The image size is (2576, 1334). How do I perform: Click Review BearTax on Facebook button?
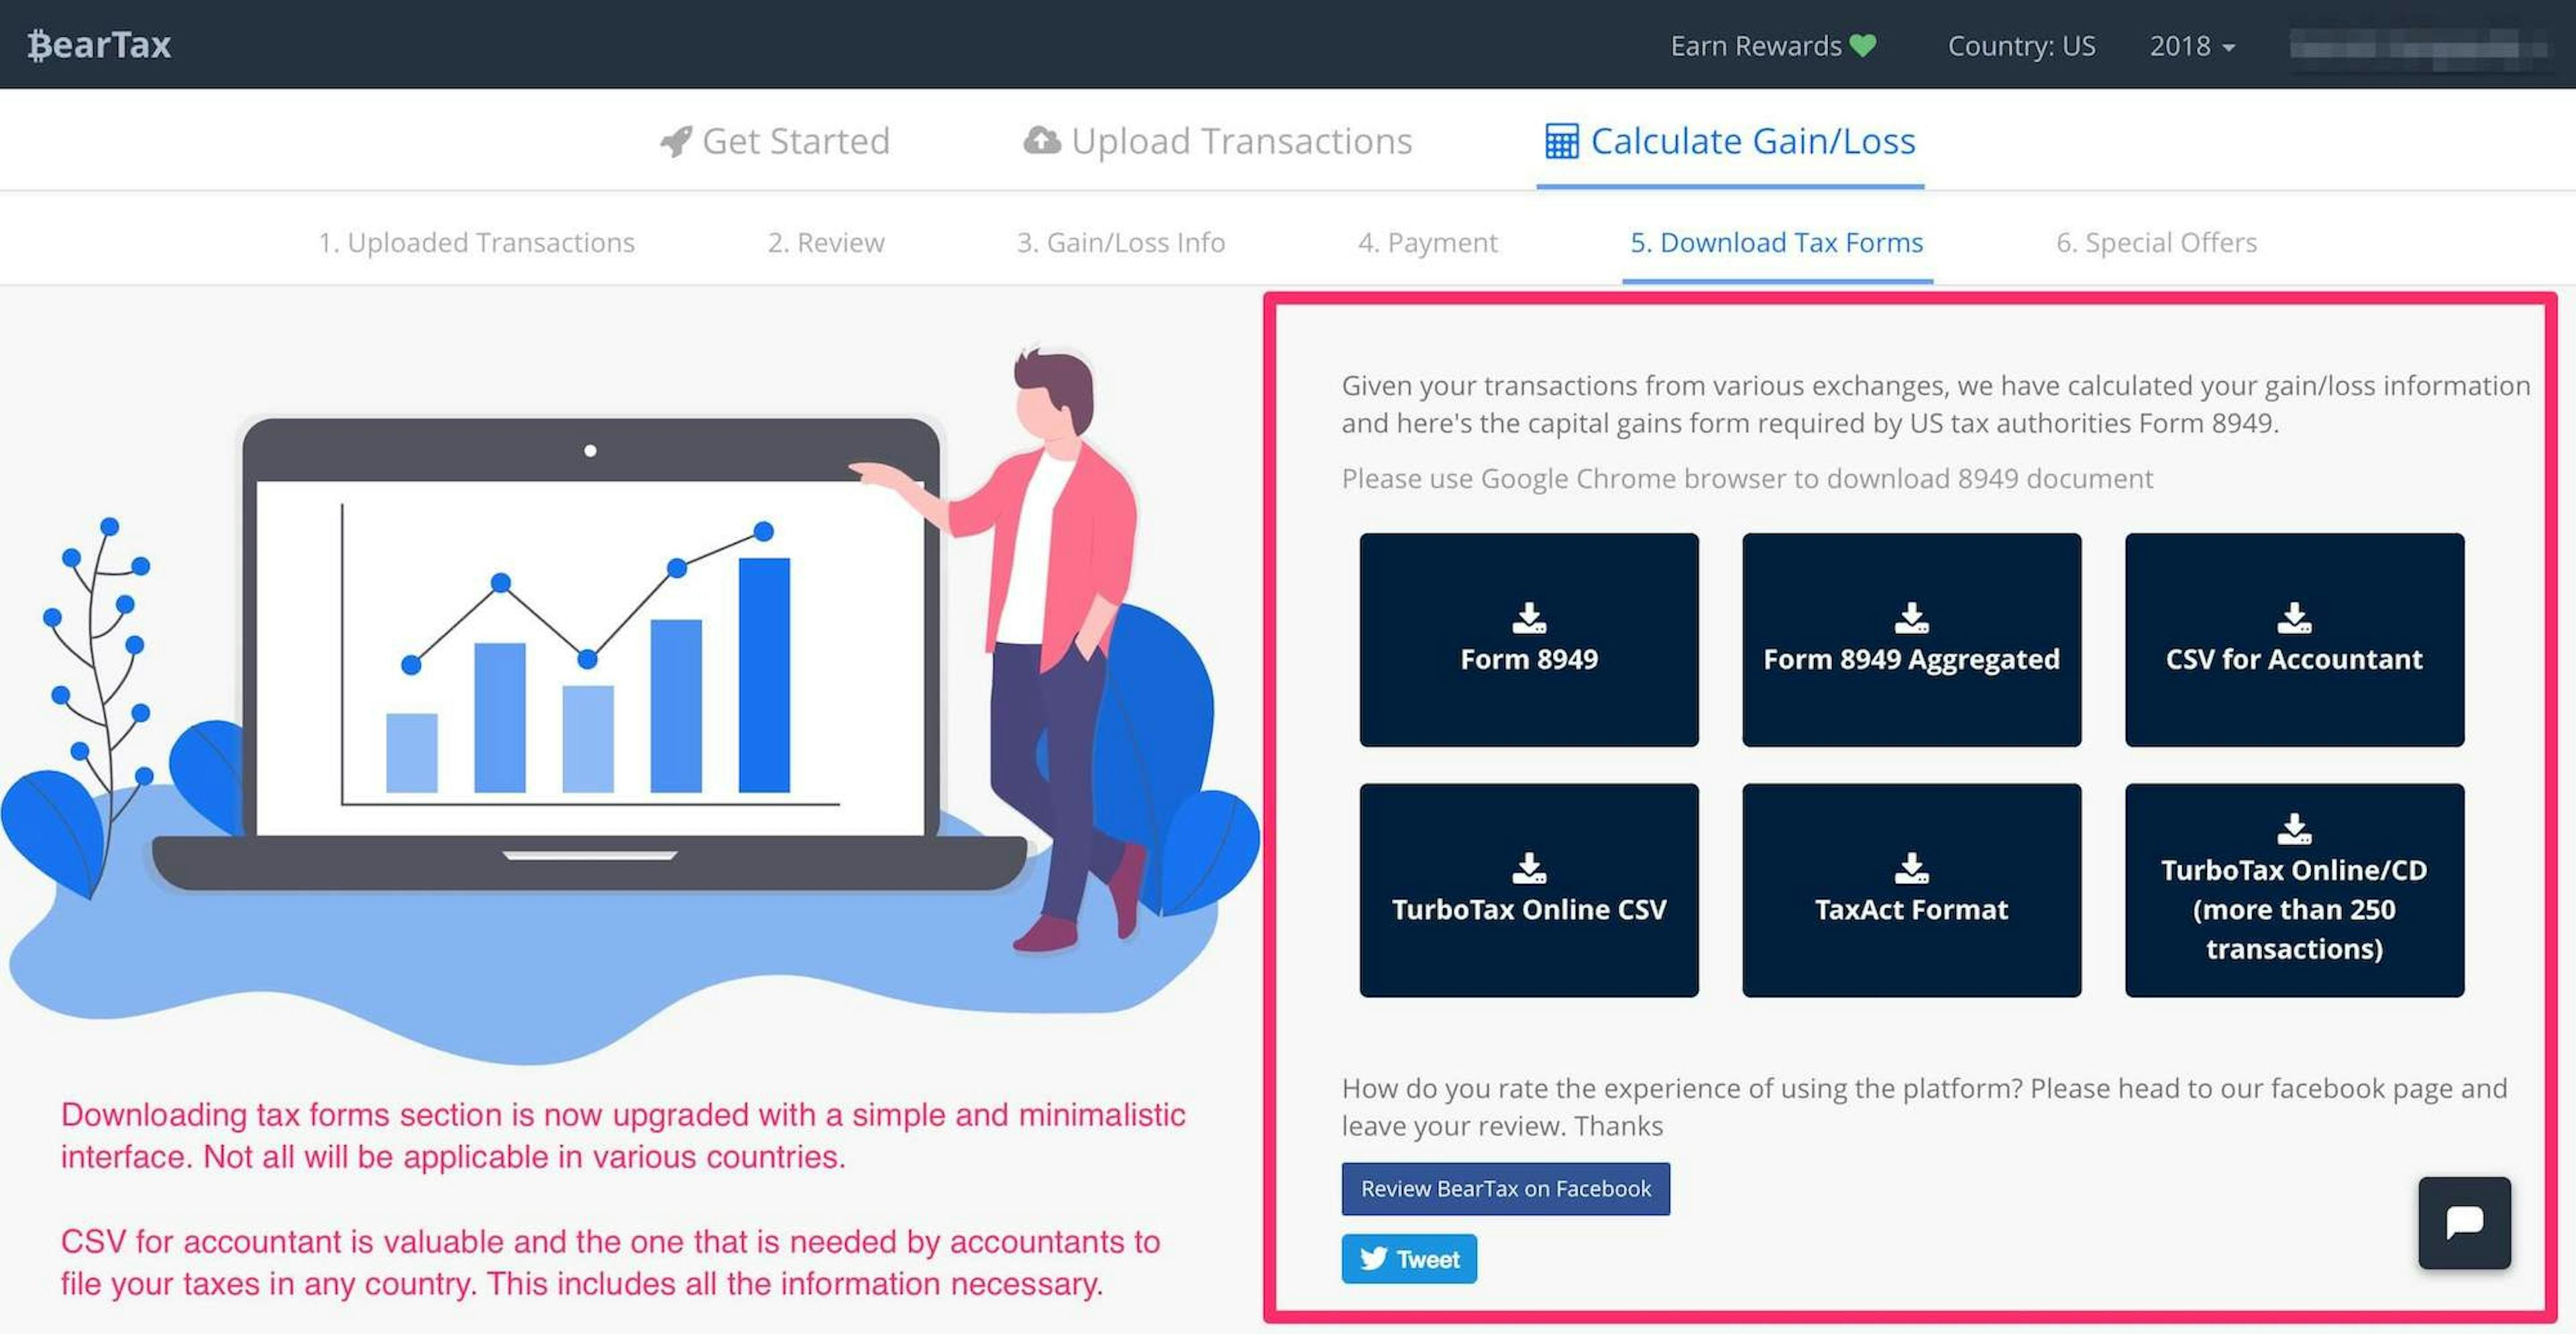1505,1189
